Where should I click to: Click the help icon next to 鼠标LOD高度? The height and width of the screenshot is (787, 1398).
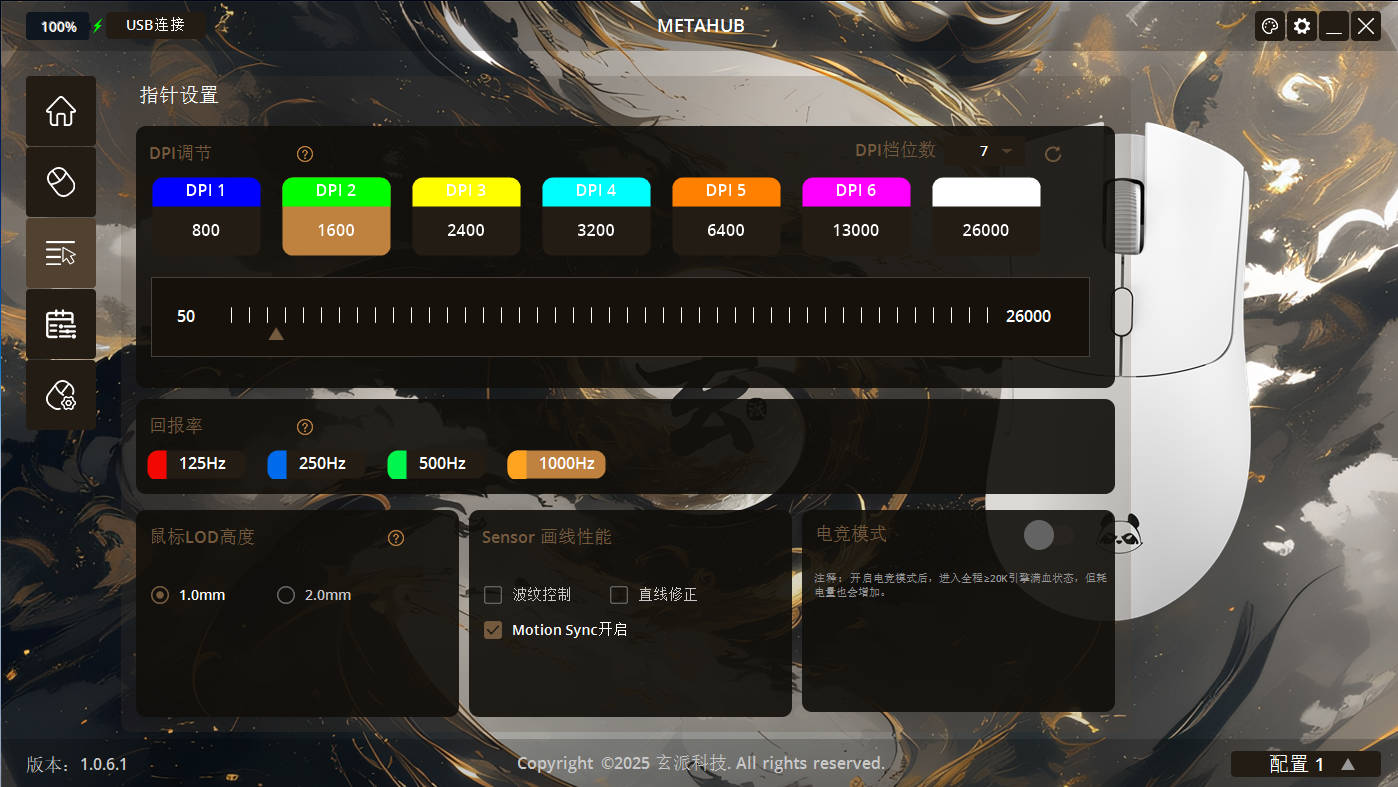(396, 538)
